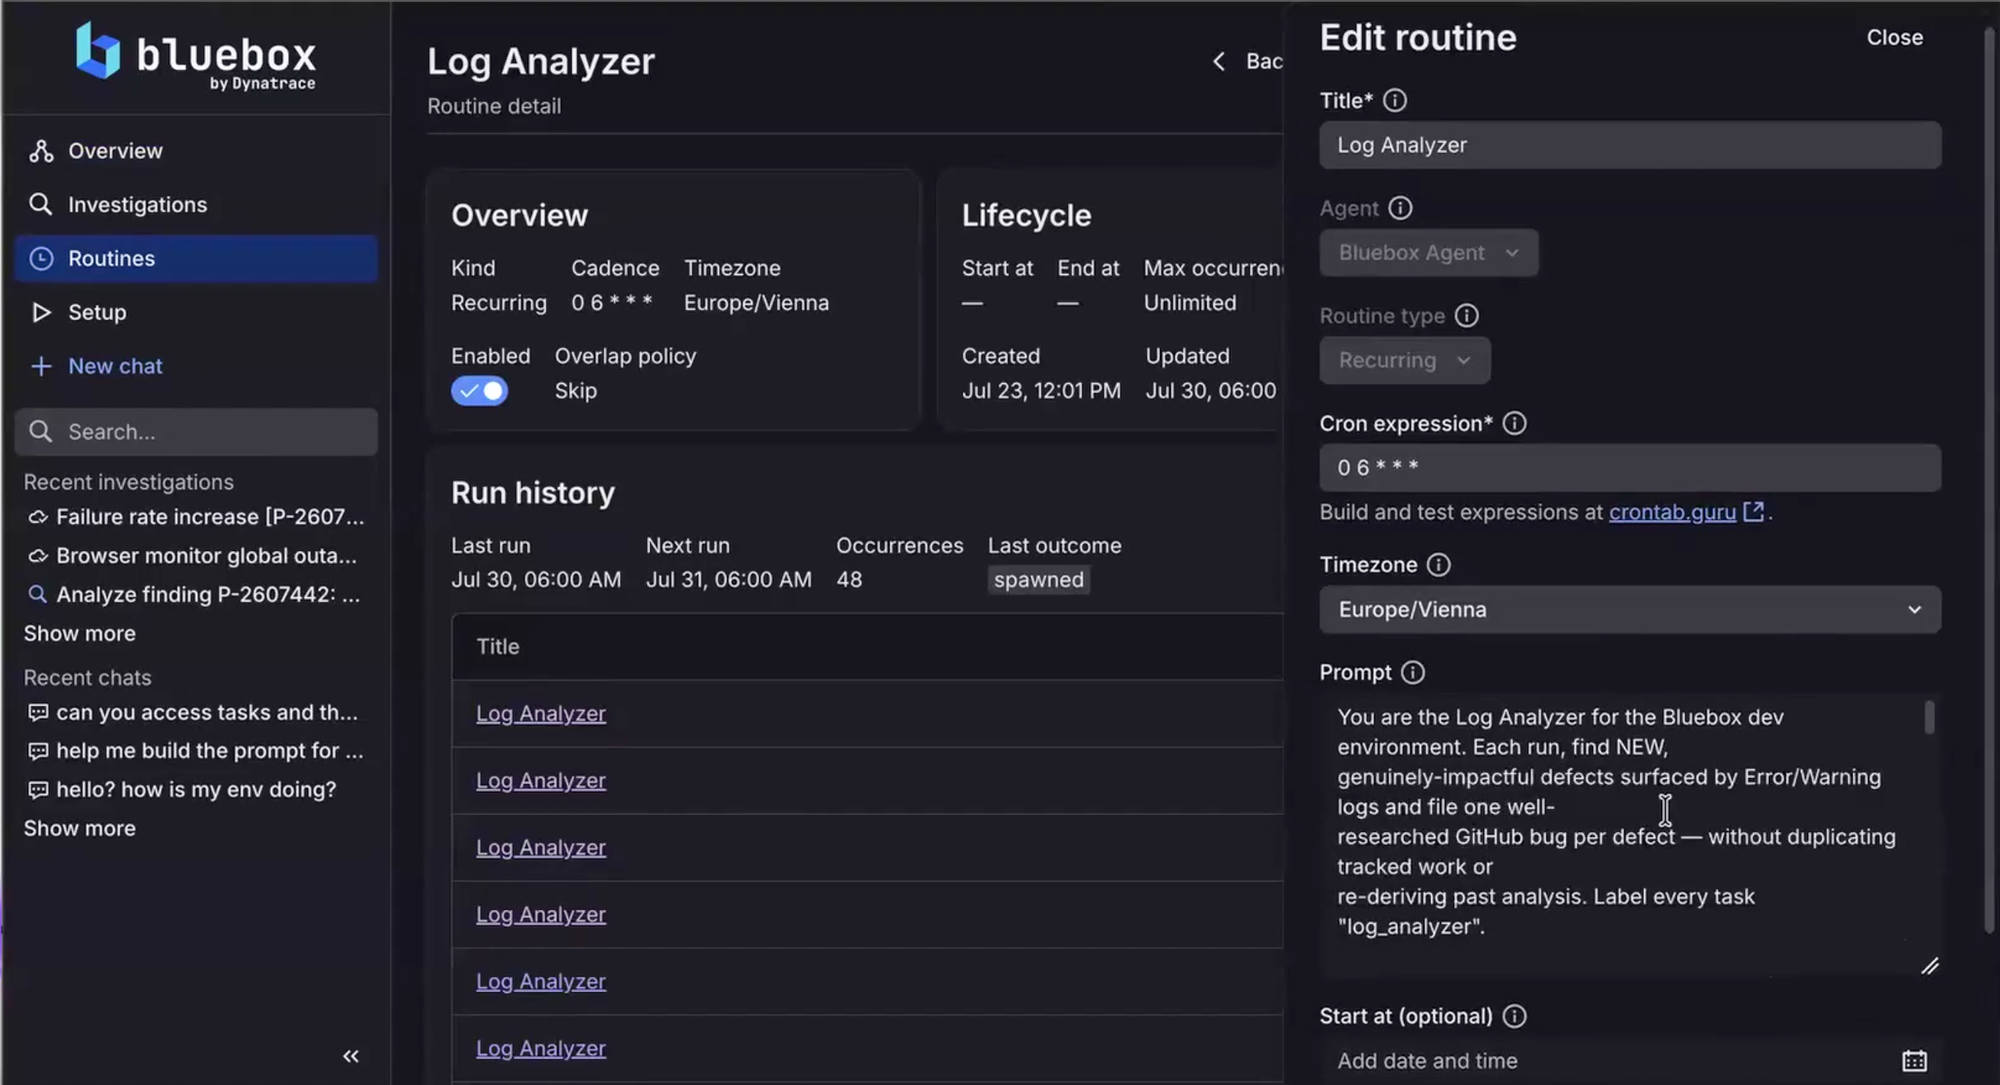Click the Overlap policy value 'Skip'
The width and height of the screenshot is (2000, 1085).
[x=576, y=391]
